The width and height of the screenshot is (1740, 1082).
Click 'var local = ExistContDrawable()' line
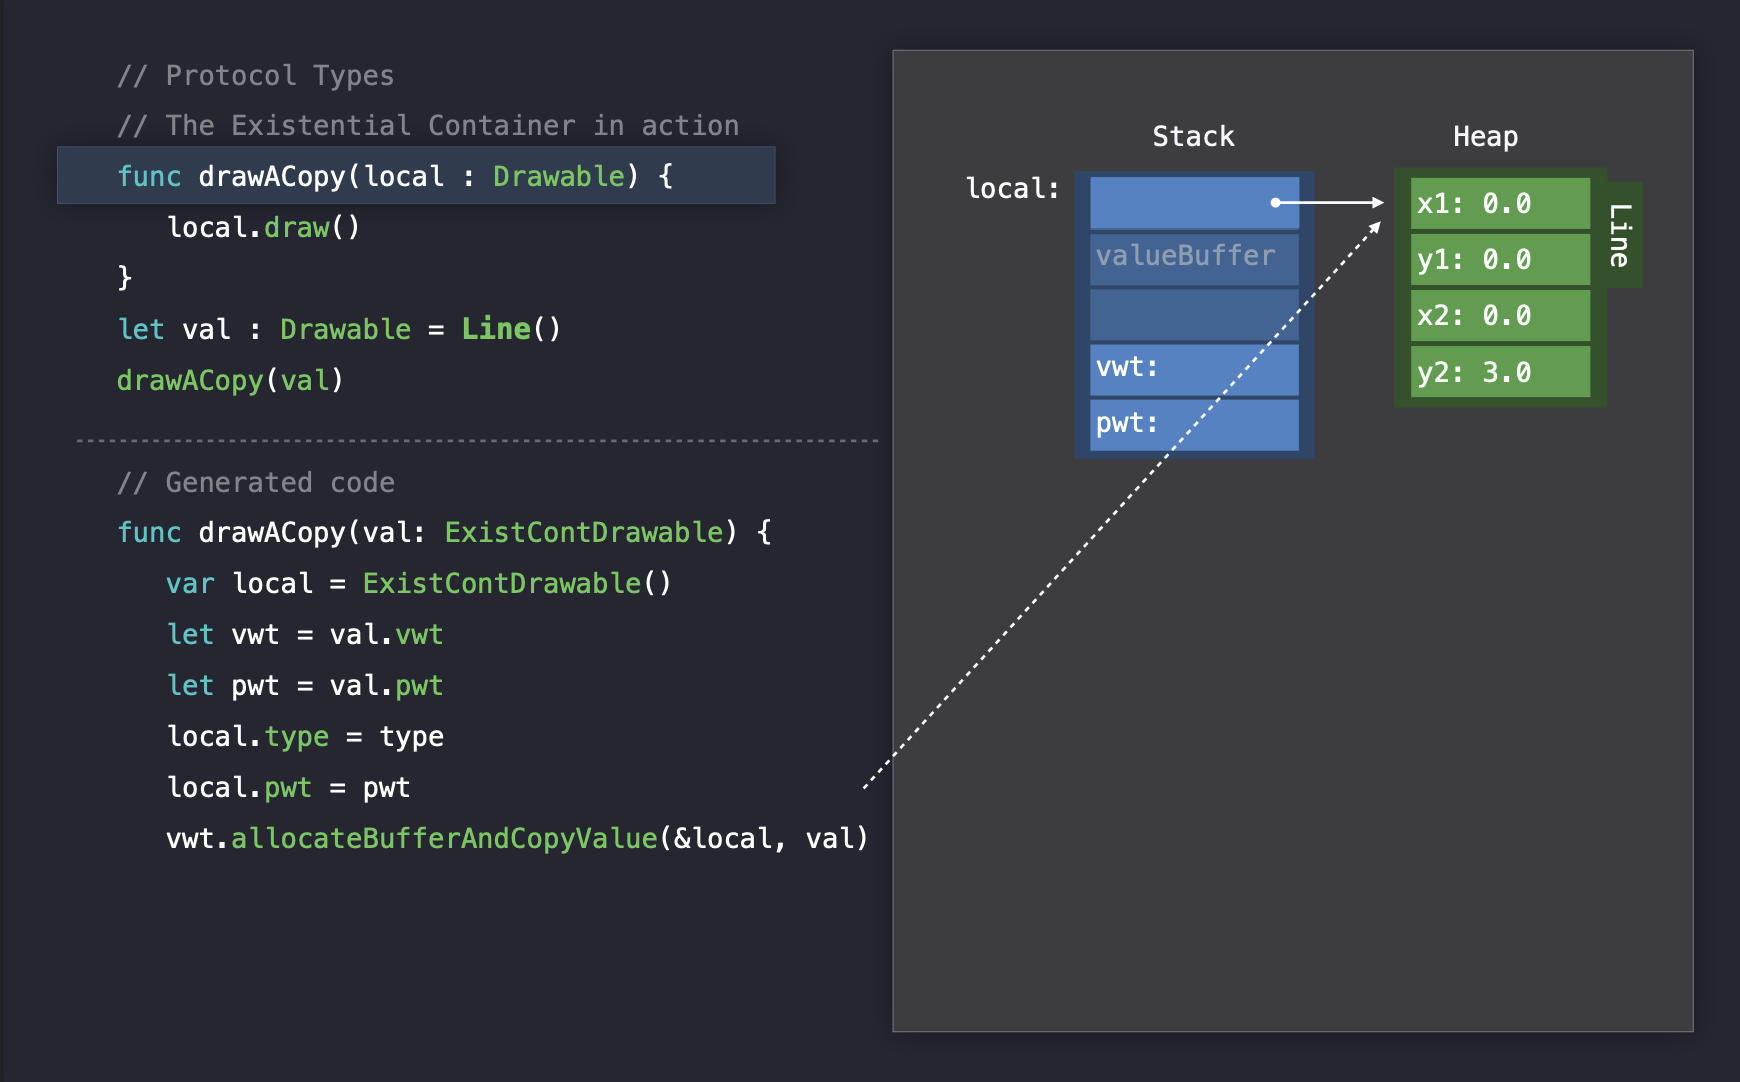419,584
